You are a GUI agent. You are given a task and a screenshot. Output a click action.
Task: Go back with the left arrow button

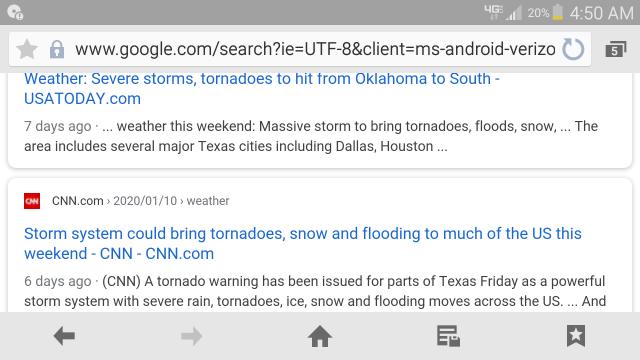click(x=64, y=336)
